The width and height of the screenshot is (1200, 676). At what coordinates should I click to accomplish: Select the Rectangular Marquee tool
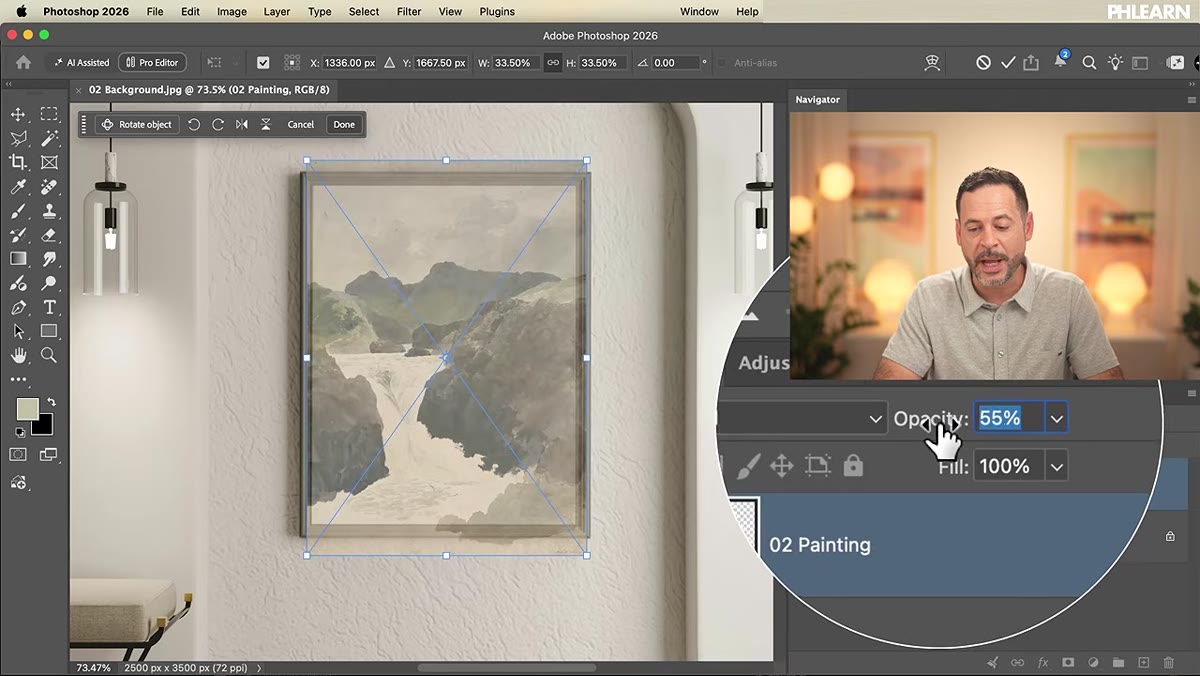(x=49, y=114)
